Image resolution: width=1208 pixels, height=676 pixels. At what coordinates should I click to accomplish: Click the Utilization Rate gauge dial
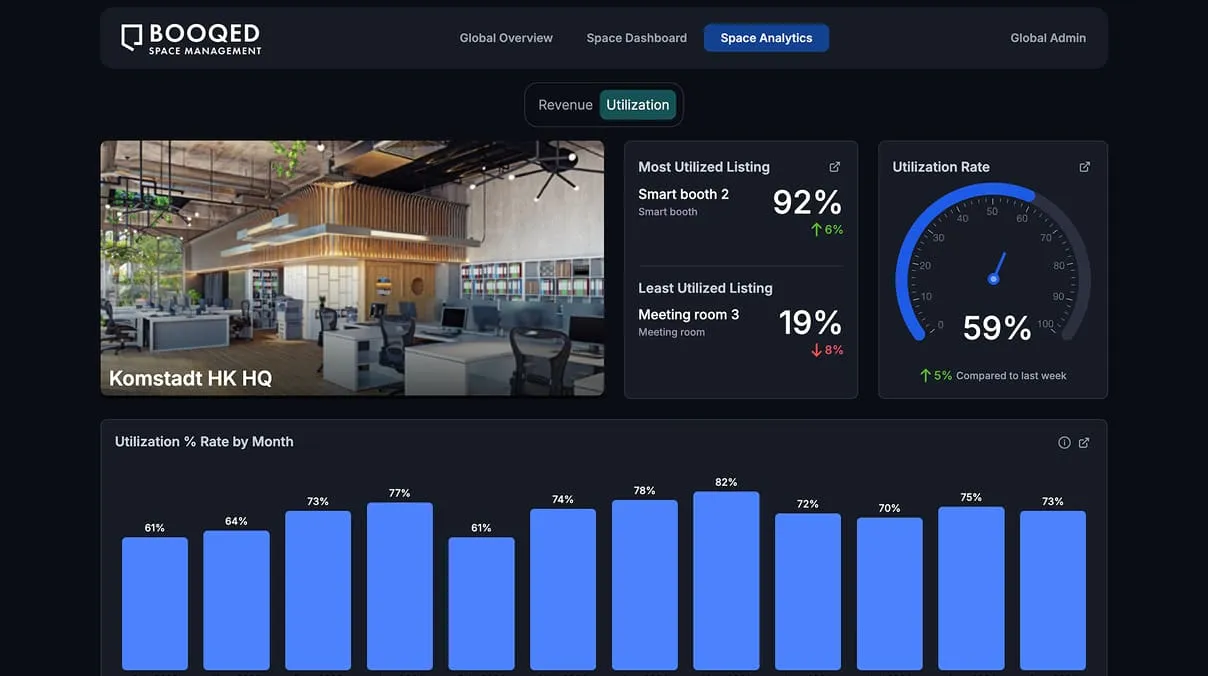[993, 262]
